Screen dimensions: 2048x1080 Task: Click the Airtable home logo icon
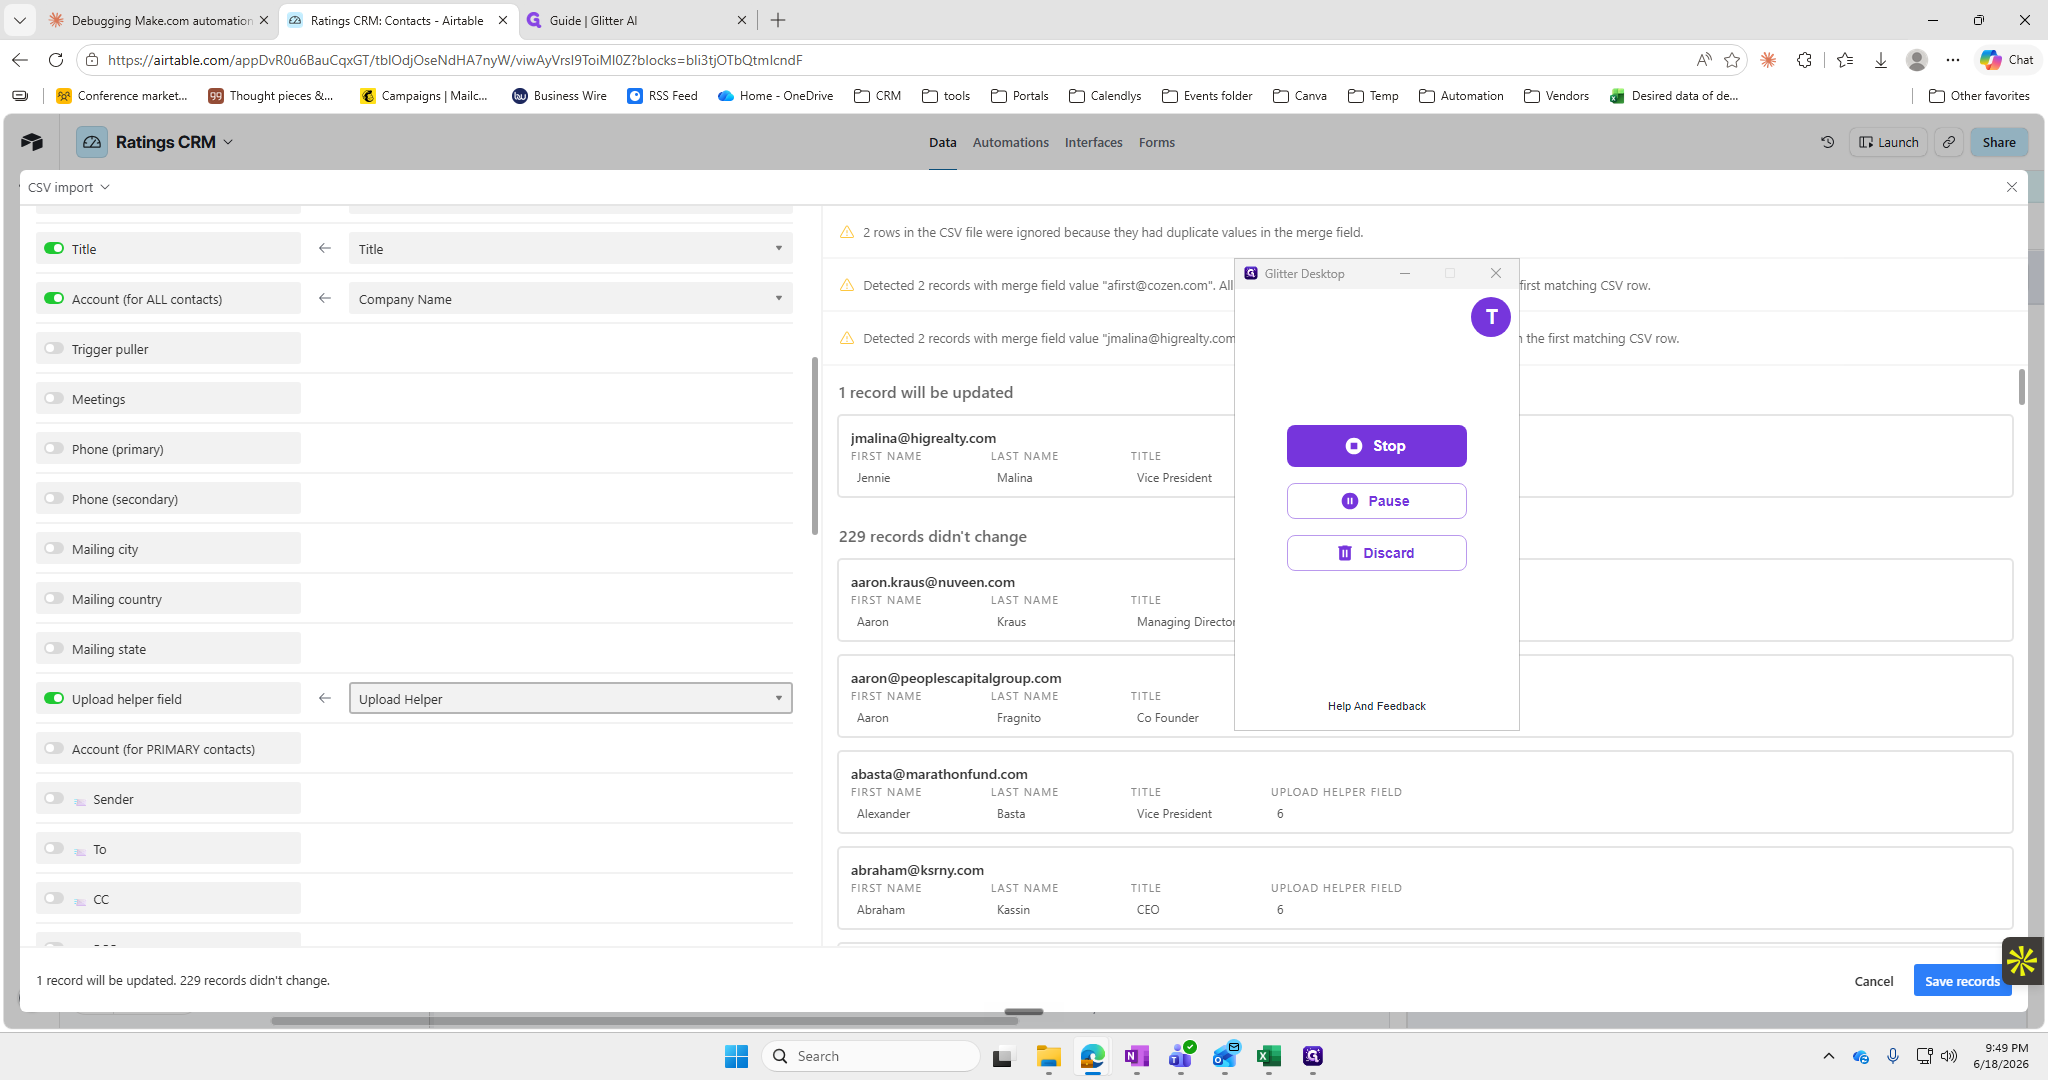[32, 142]
